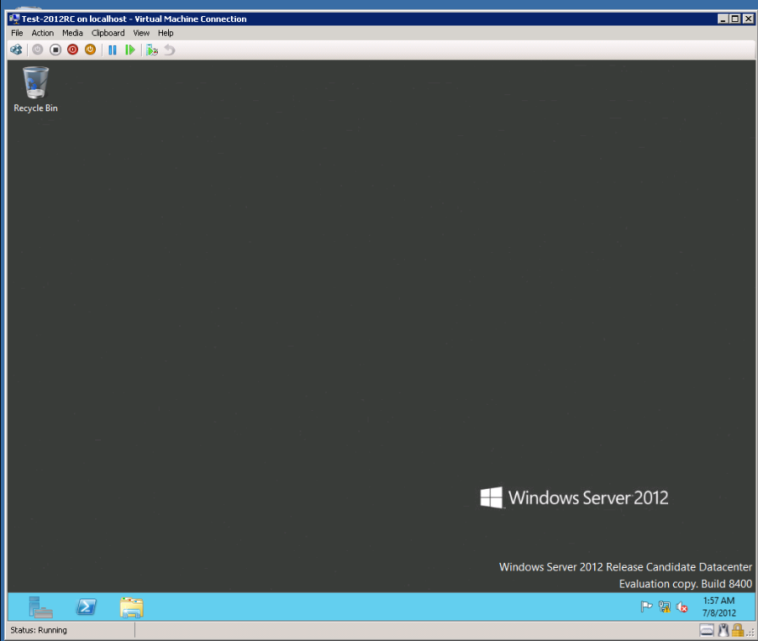Click the window system menu icon
The width and height of the screenshot is (758, 641).
pos(15,19)
